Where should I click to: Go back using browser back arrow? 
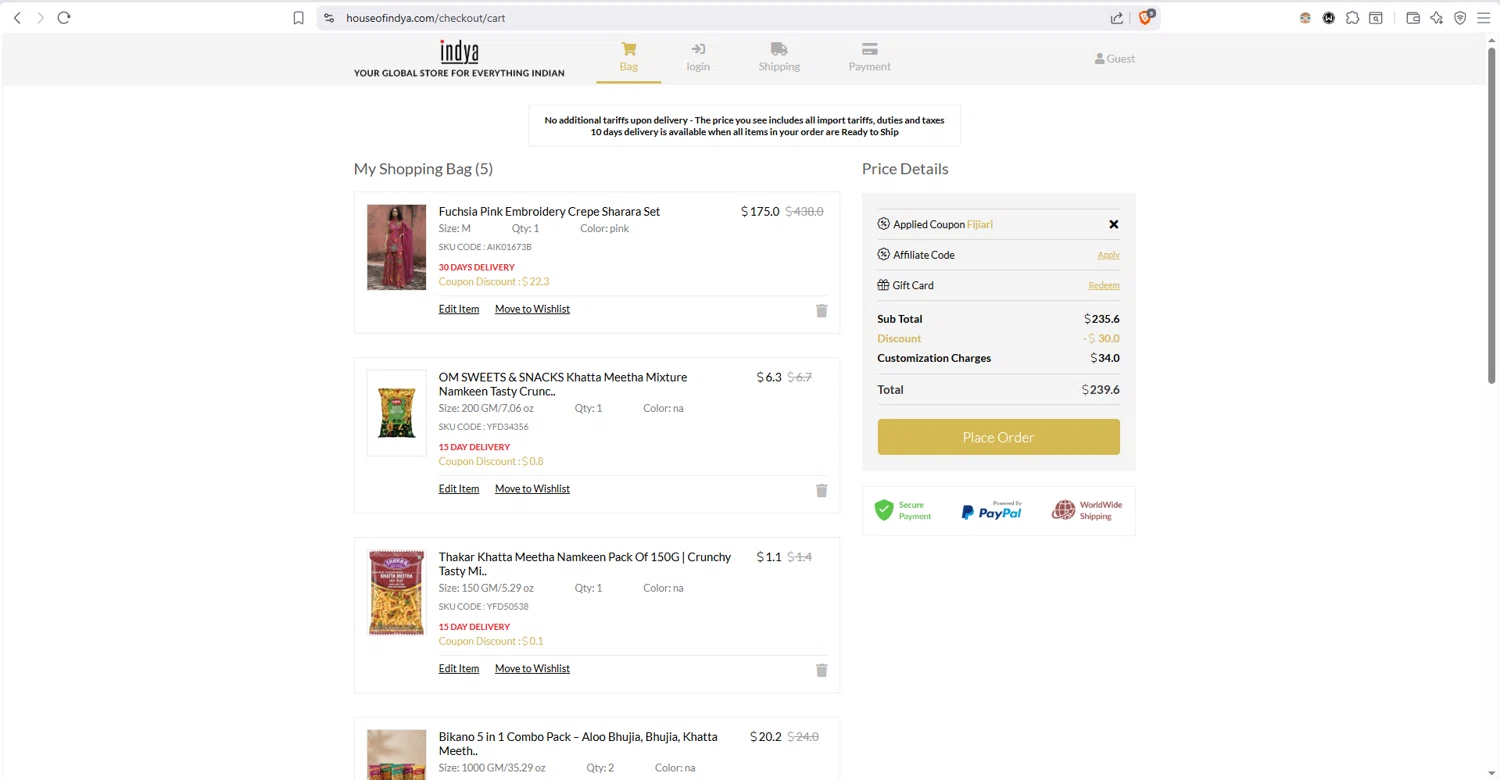click(17, 18)
